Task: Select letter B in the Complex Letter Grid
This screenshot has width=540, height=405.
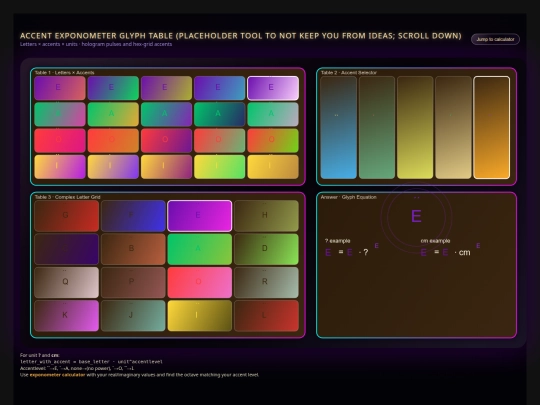Action: tap(133, 249)
